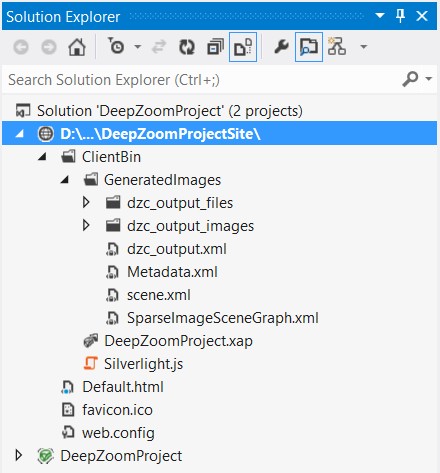Select Solution 'DeepZoomProject' (2 projects) node

(x=170, y=111)
